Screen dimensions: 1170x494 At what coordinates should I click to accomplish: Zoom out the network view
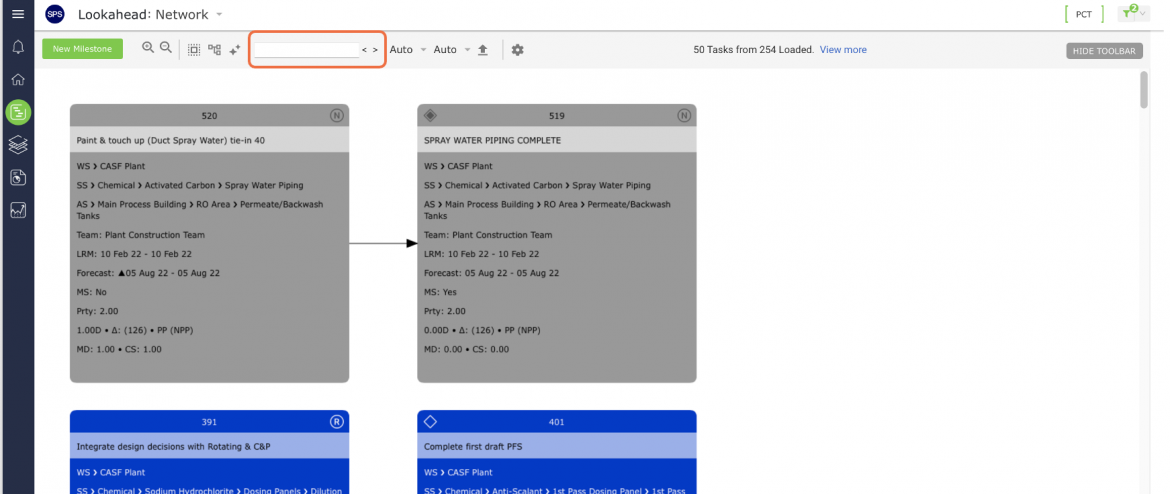(166, 49)
